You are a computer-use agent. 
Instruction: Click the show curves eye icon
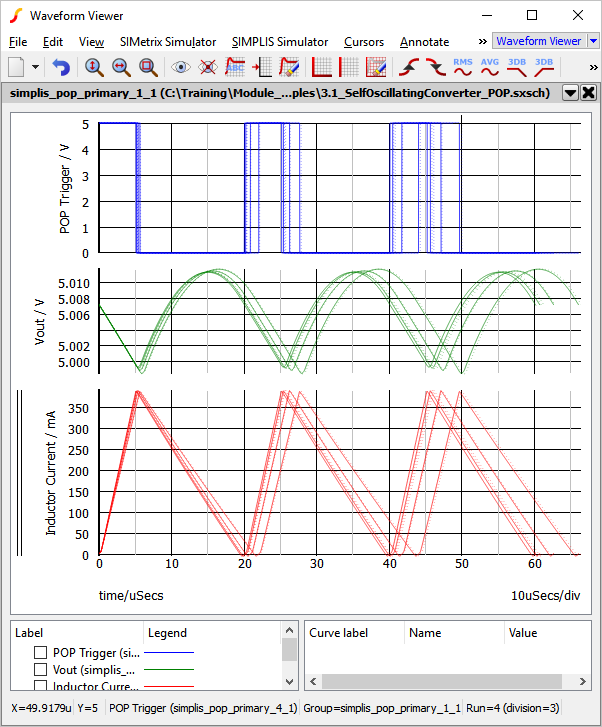181,67
